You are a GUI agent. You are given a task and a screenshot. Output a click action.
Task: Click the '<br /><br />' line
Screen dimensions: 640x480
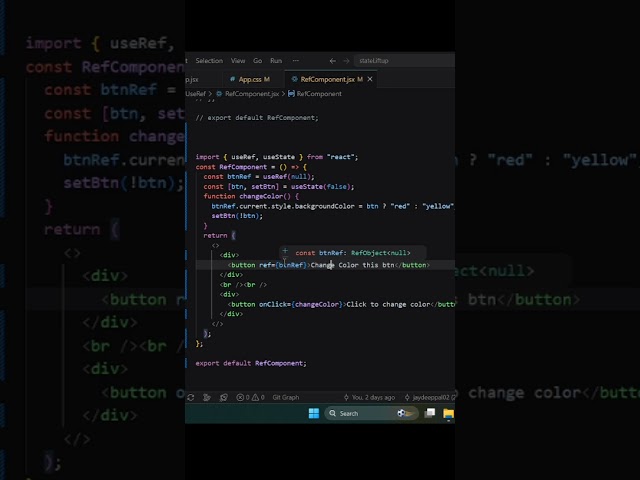pos(243,285)
